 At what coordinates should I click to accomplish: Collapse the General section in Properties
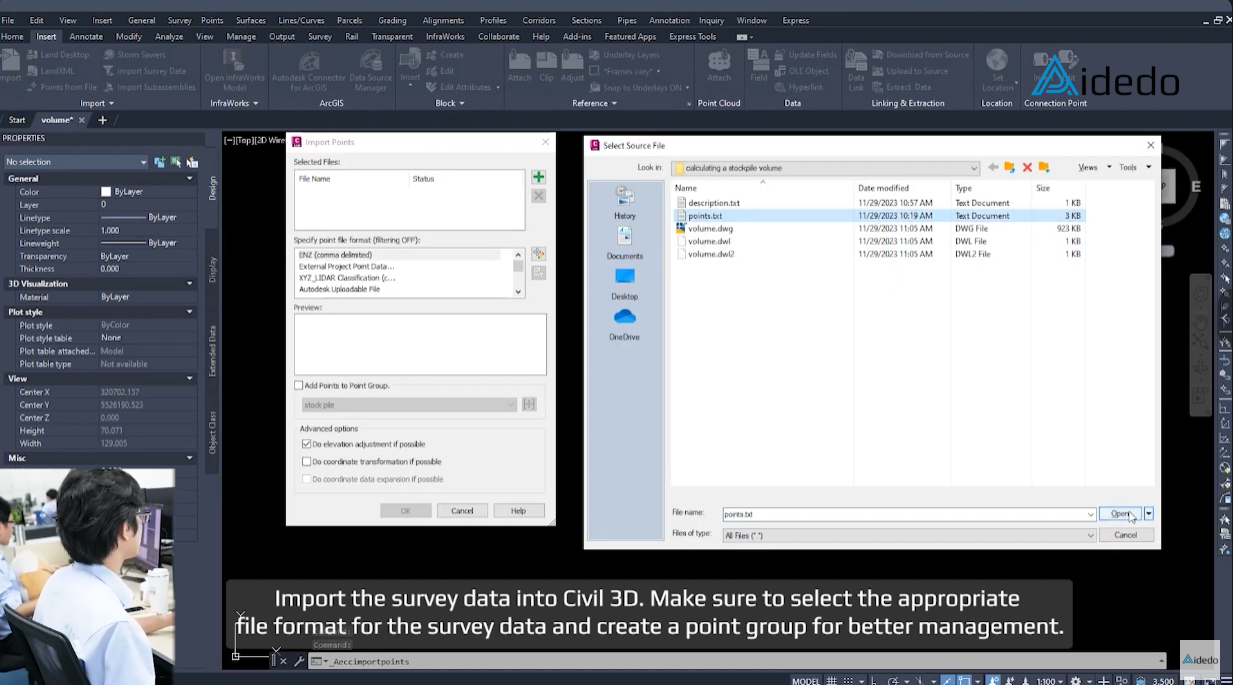click(x=189, y=179)
